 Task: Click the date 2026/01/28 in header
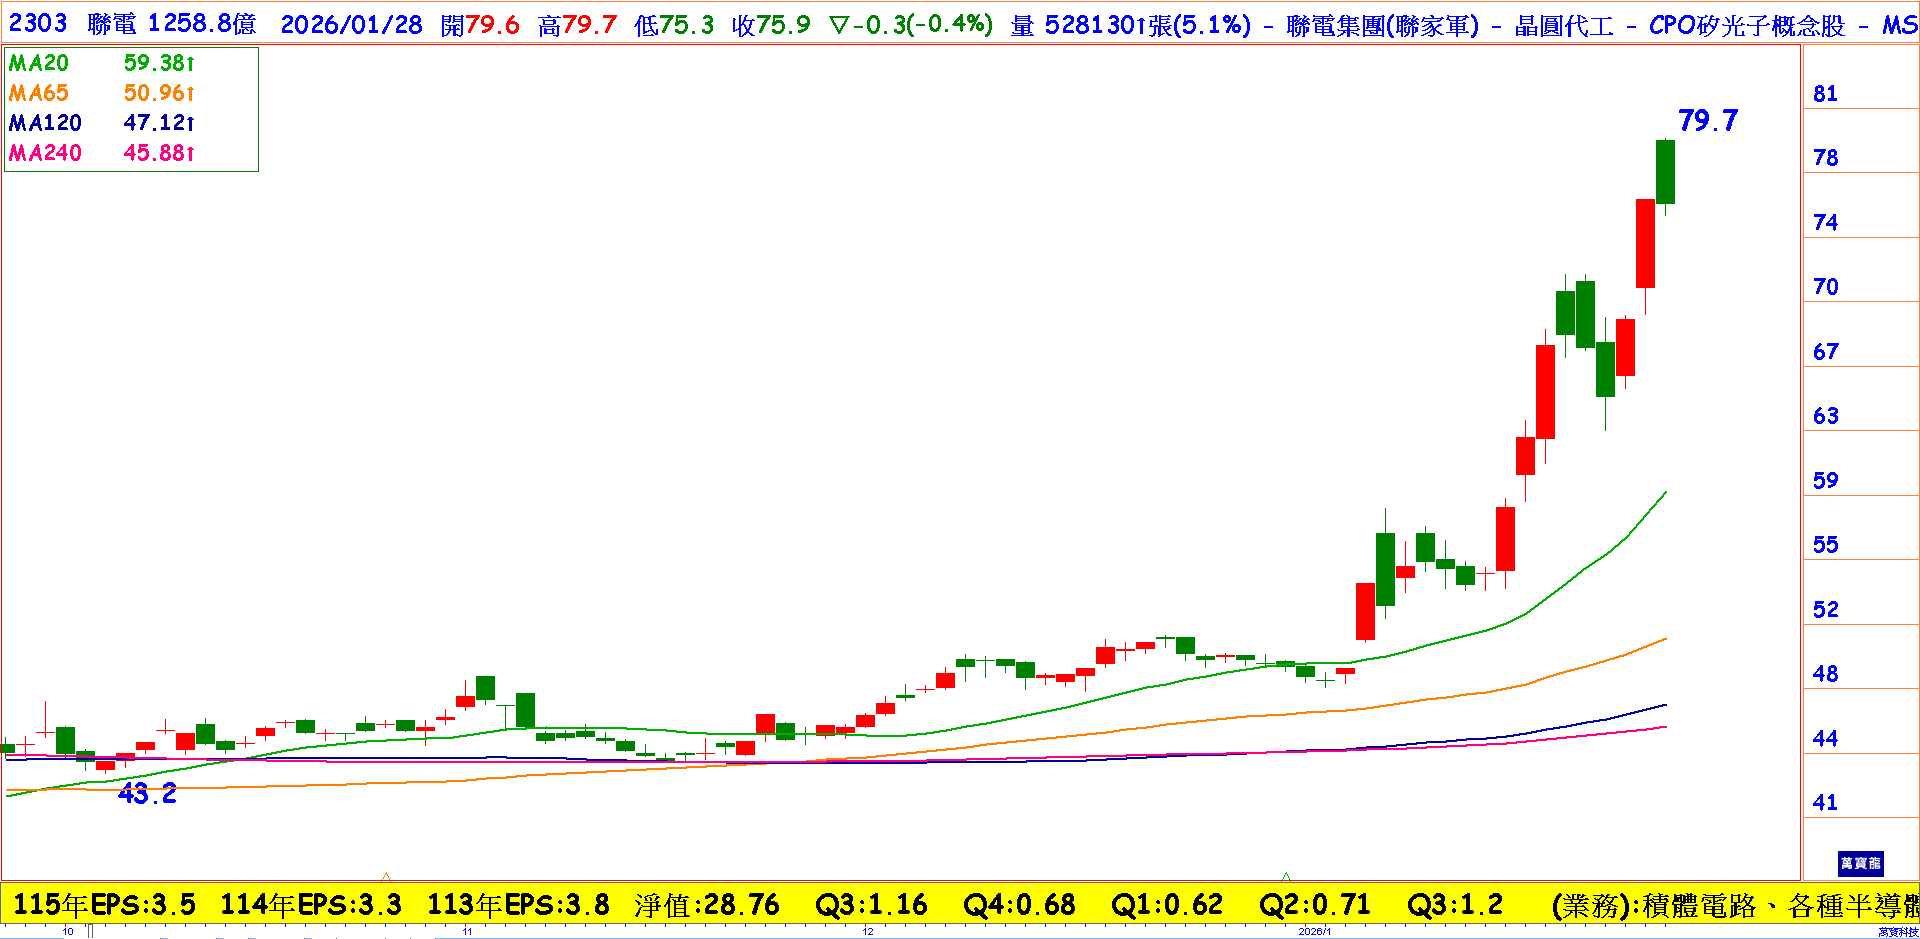click(x=351, y=25)
